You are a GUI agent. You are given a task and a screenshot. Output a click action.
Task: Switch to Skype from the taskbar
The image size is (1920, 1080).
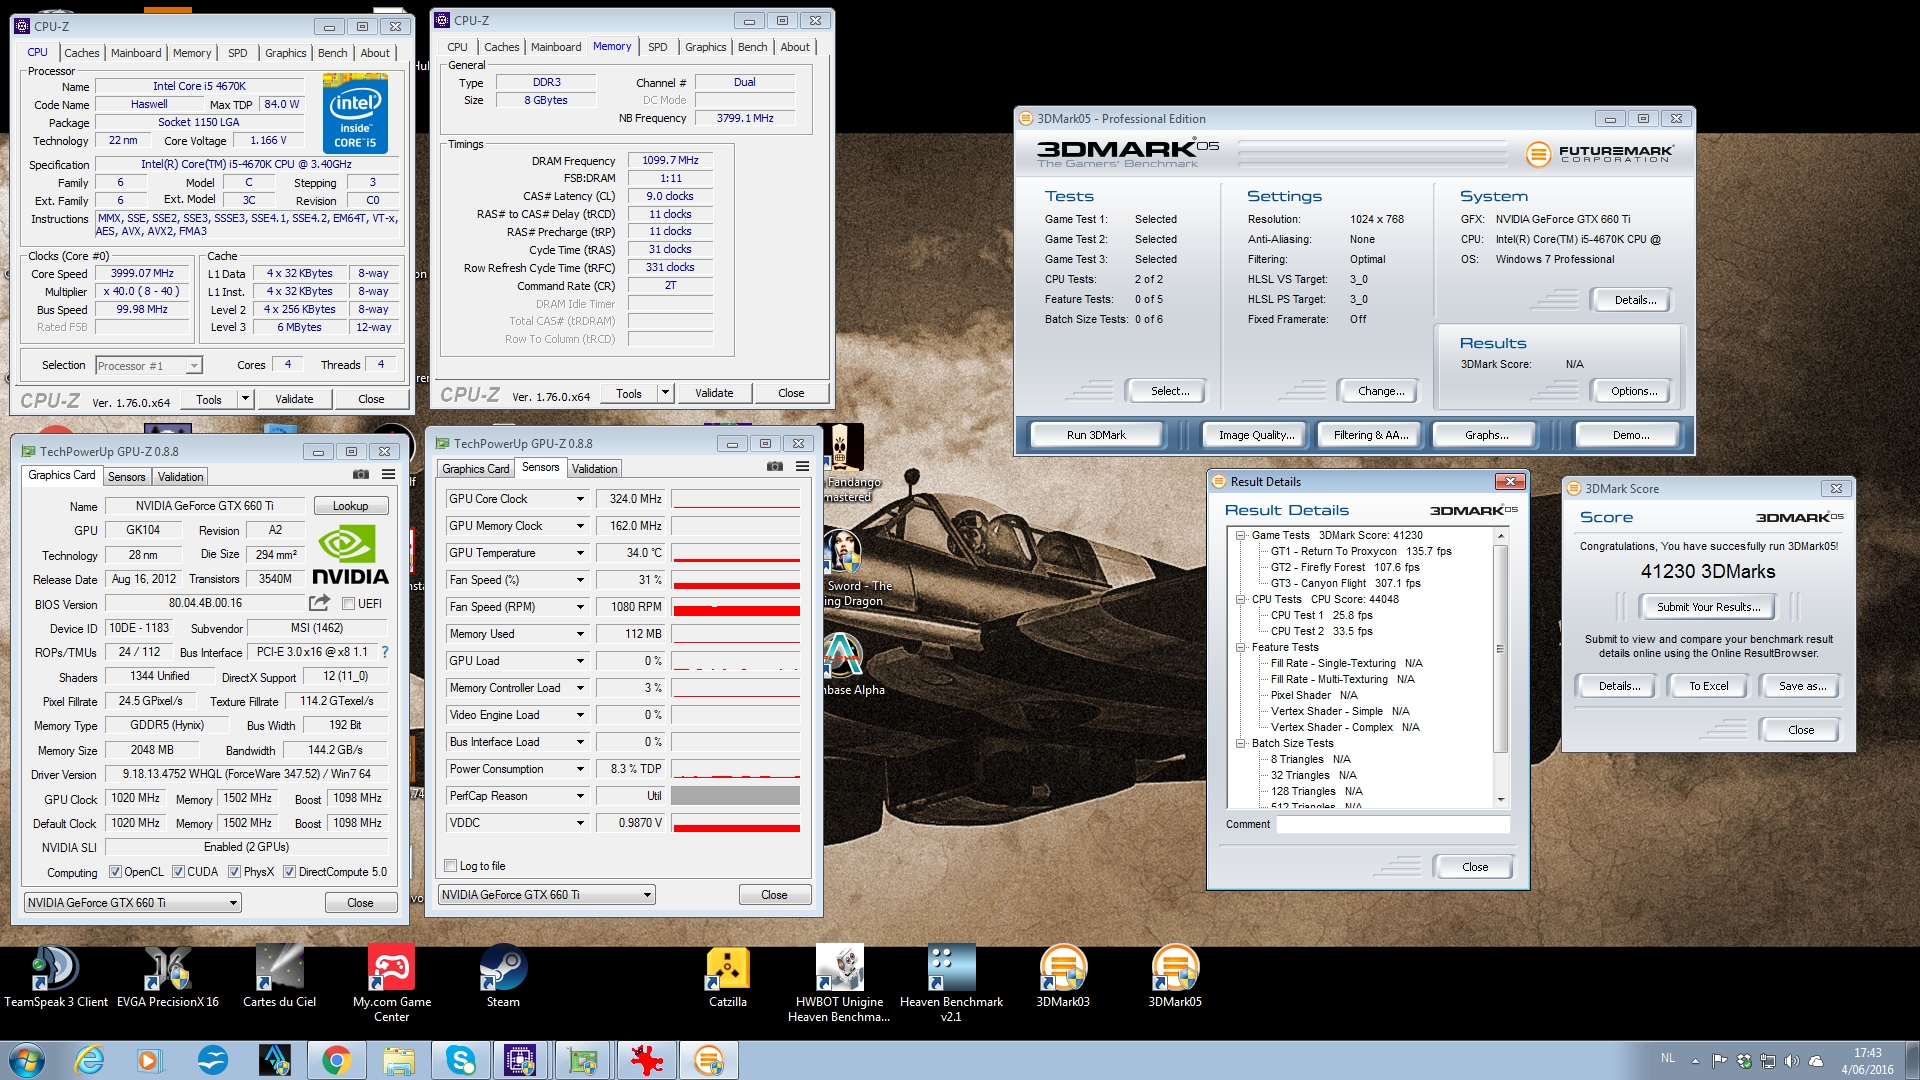click(x=460, y=1060)
